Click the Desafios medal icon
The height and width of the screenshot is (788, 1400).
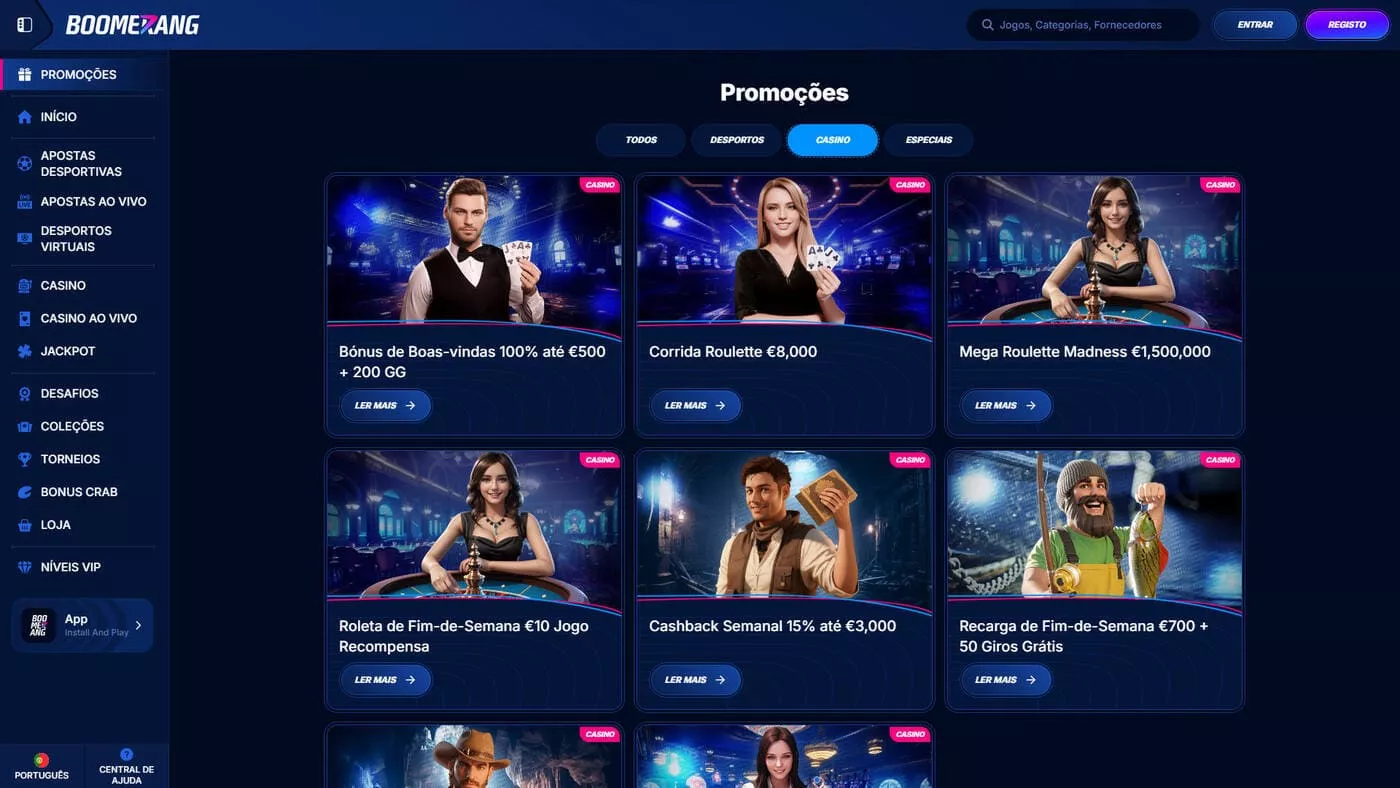[x=25, y=394]
